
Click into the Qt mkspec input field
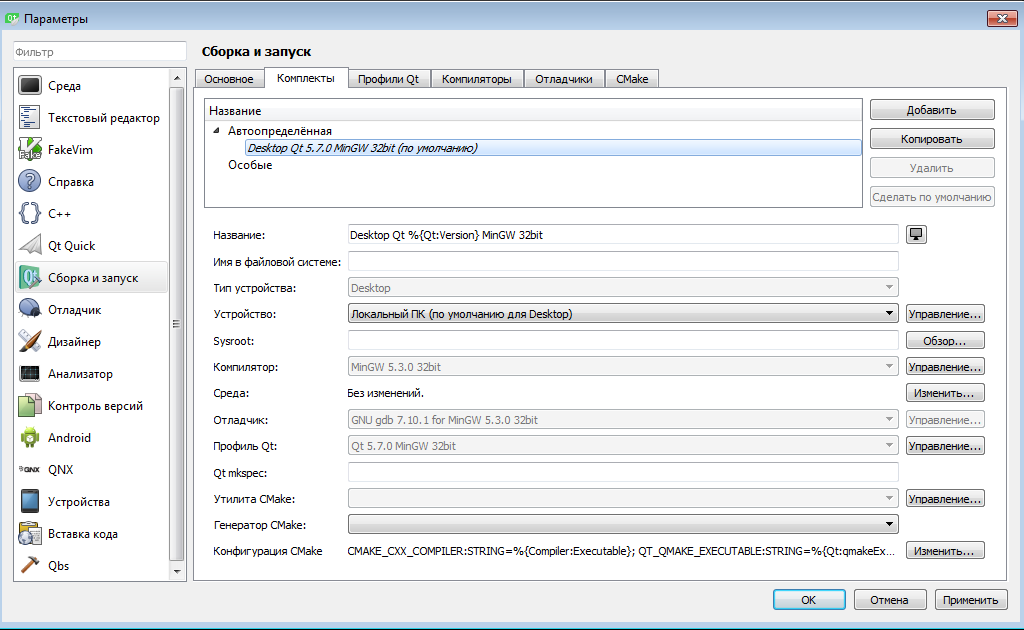(622, 472)
